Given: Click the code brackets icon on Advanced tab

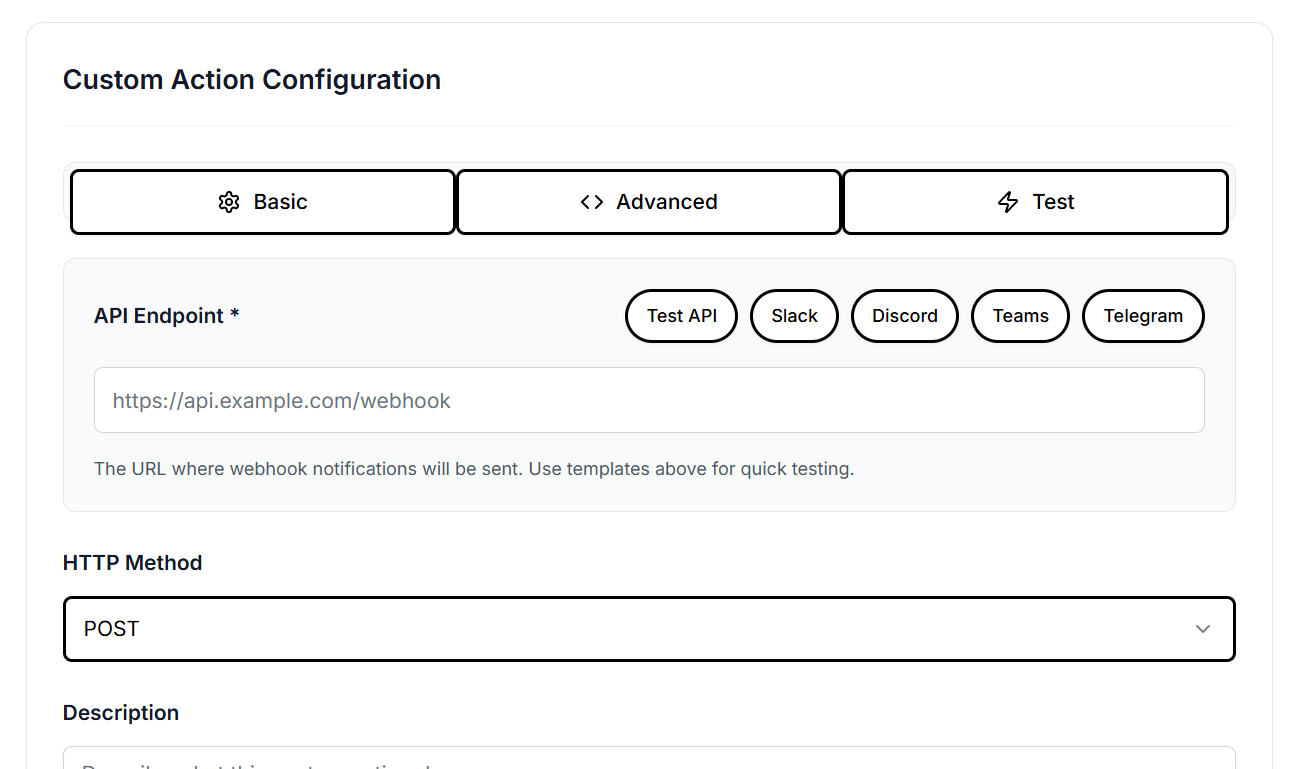Looking at the screenshot, I should click(x=592, y=201).
